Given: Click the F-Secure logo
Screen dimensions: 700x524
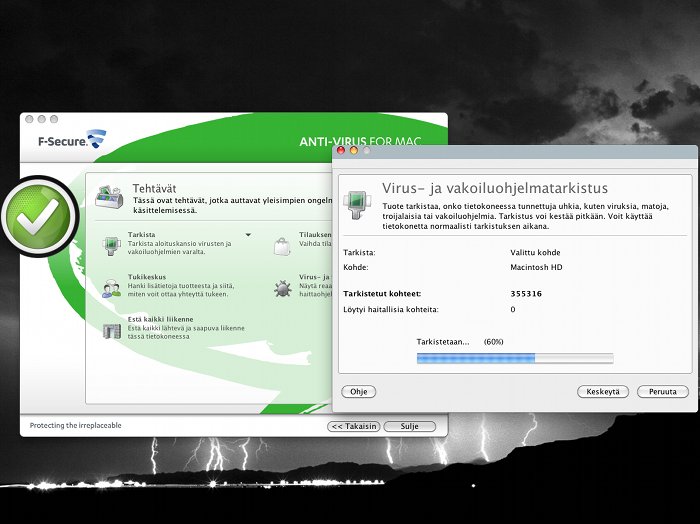Looking at the screenshot, I should tap(72, 139).
